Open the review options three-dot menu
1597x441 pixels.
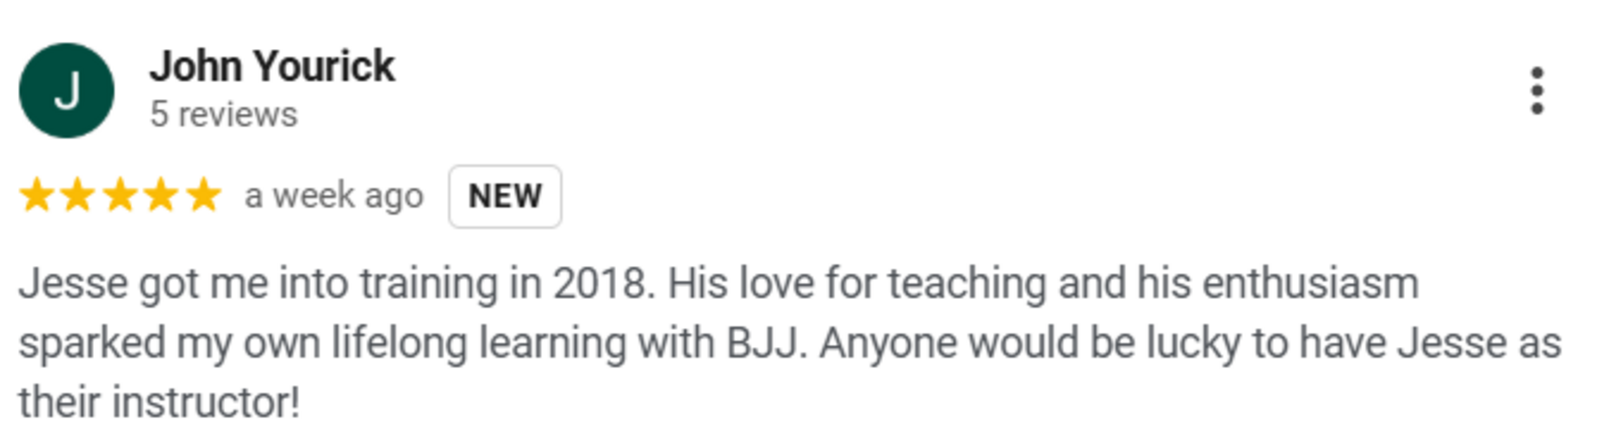point(1536,91)
